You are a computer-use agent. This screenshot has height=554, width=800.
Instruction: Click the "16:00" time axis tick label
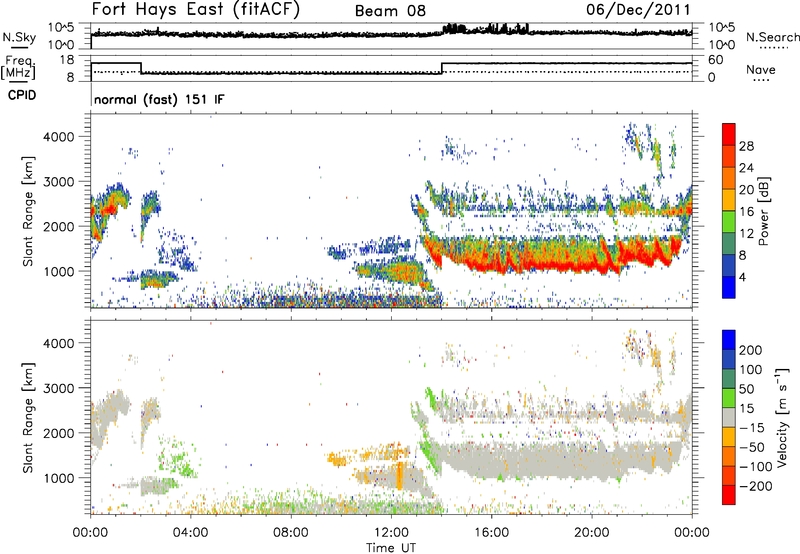pos(492,533)
